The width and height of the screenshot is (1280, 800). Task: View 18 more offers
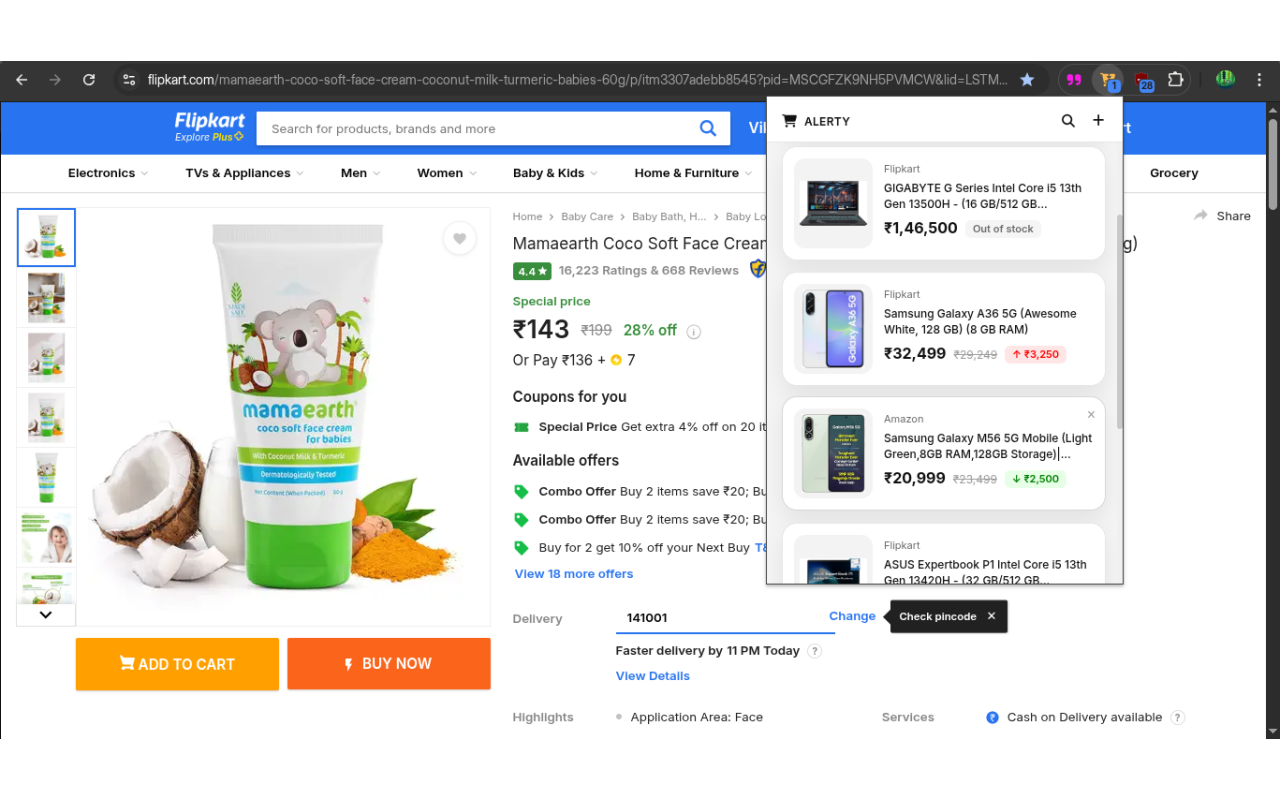[574, 574]
